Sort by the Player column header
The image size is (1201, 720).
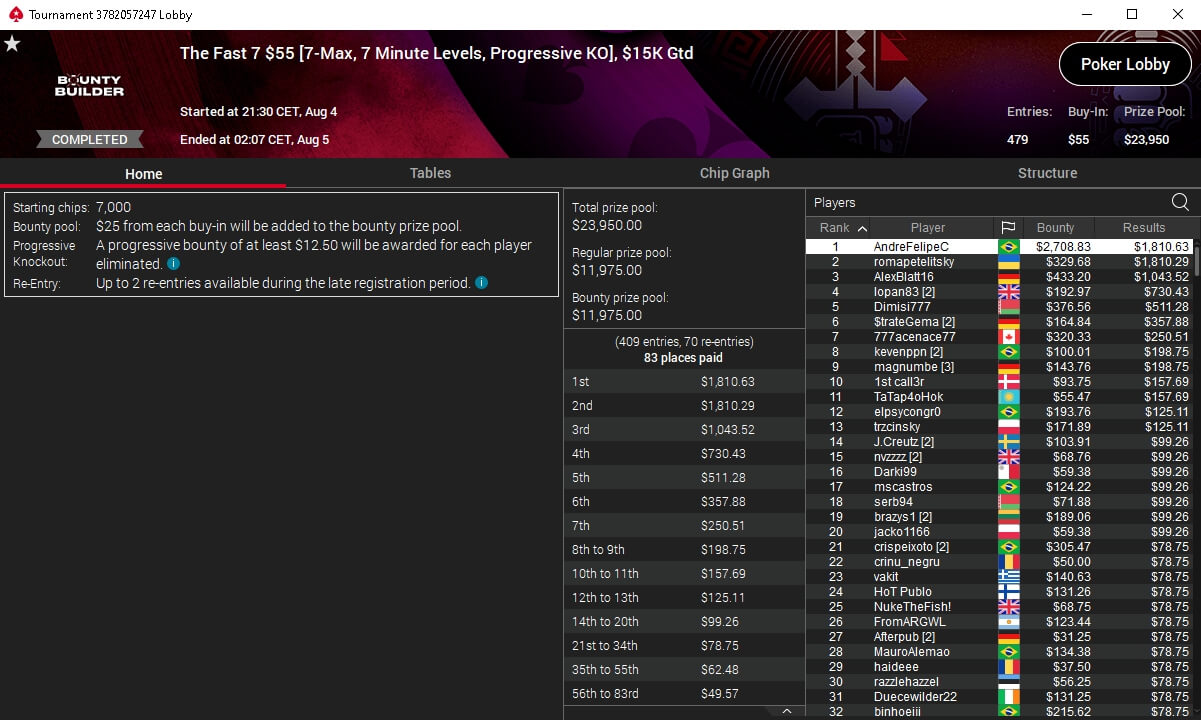[928, 228]
